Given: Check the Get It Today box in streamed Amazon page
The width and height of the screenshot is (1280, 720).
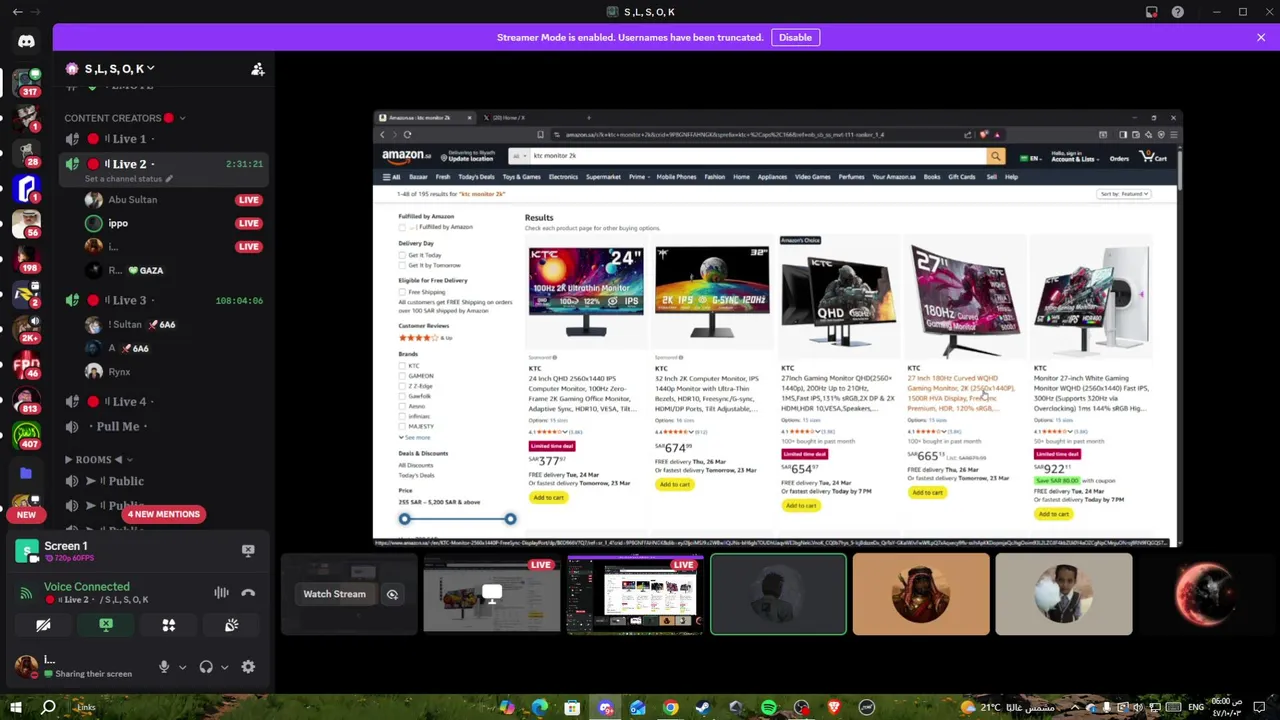Looking at the screenshot, I should [x=402, y=255].
